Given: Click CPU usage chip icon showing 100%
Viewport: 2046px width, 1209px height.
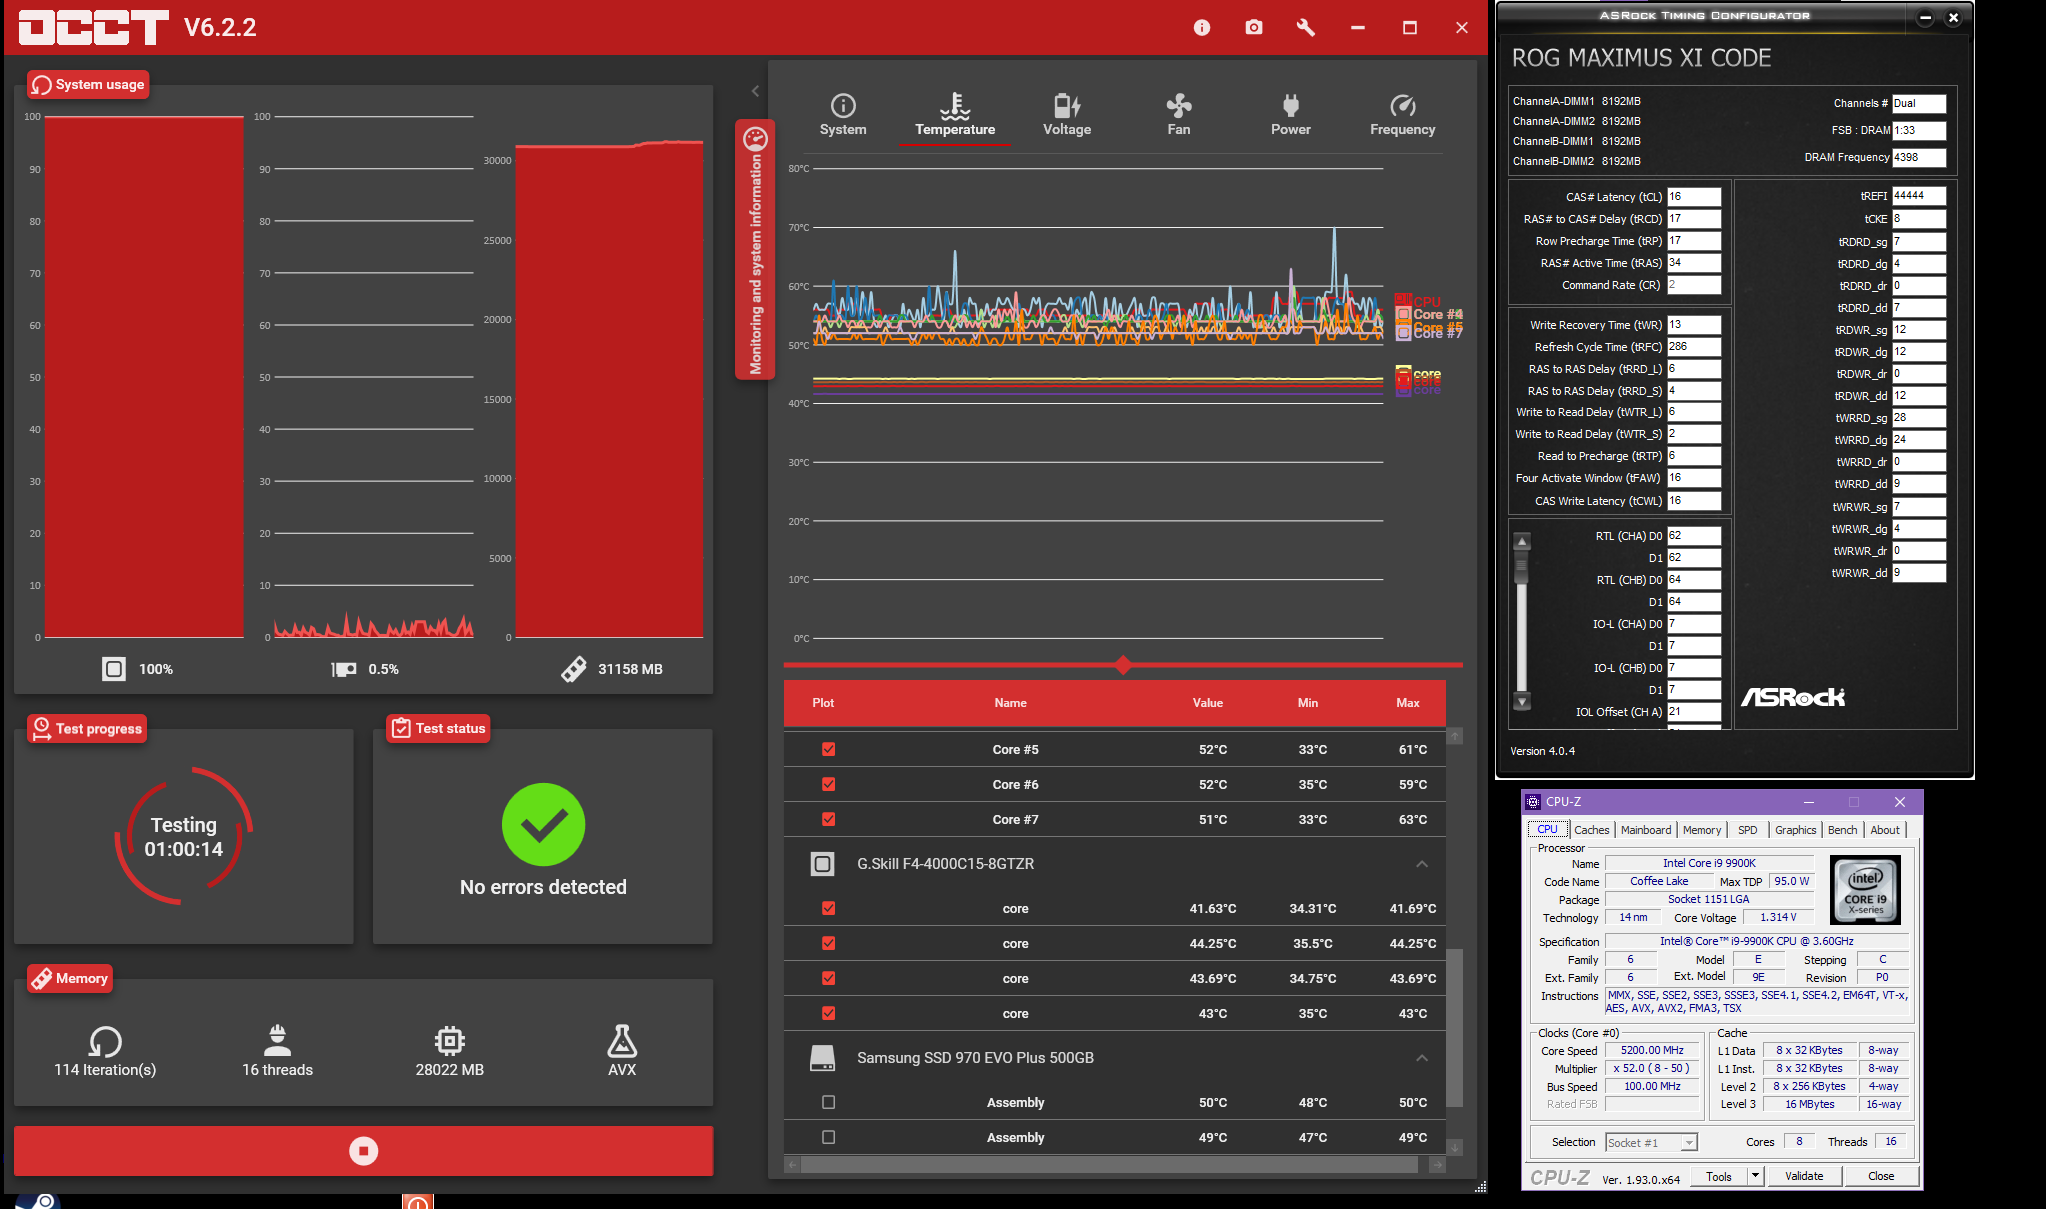Looking at the screenshot, I should (114, 669).
